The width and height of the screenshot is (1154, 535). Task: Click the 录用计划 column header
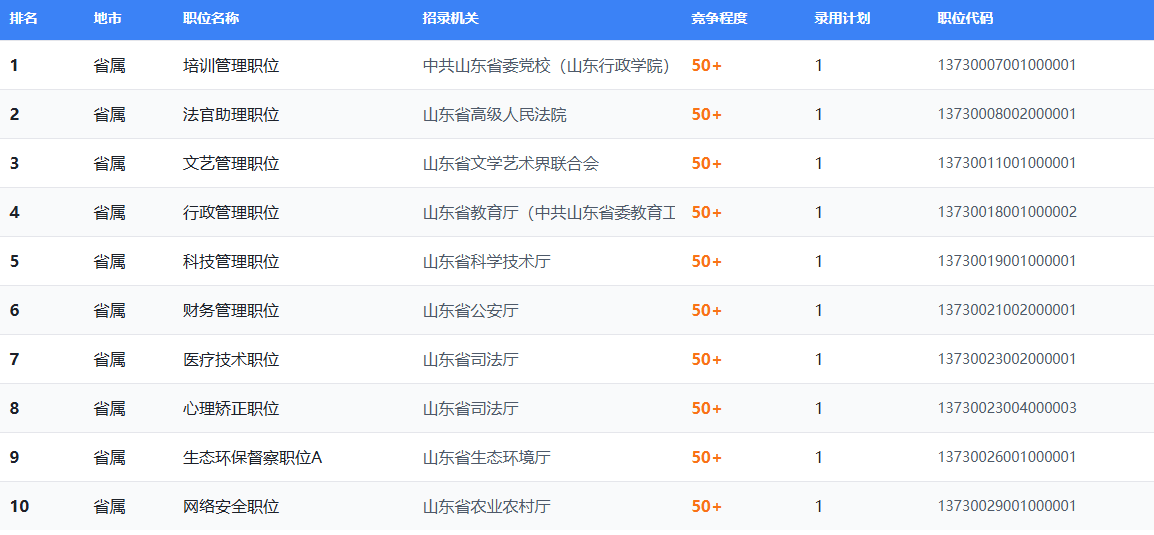point(842,19)
